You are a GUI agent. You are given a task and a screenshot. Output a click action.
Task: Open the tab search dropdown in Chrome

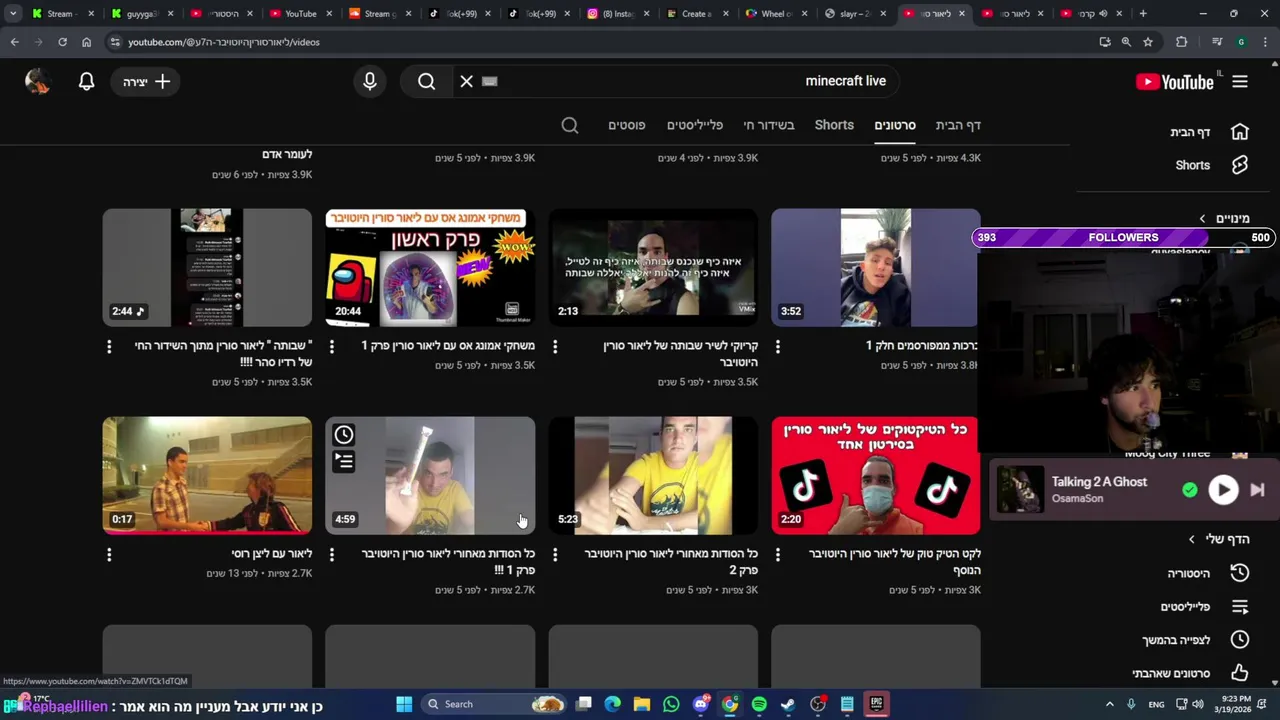pyautogui.click(x=13, y=14)
